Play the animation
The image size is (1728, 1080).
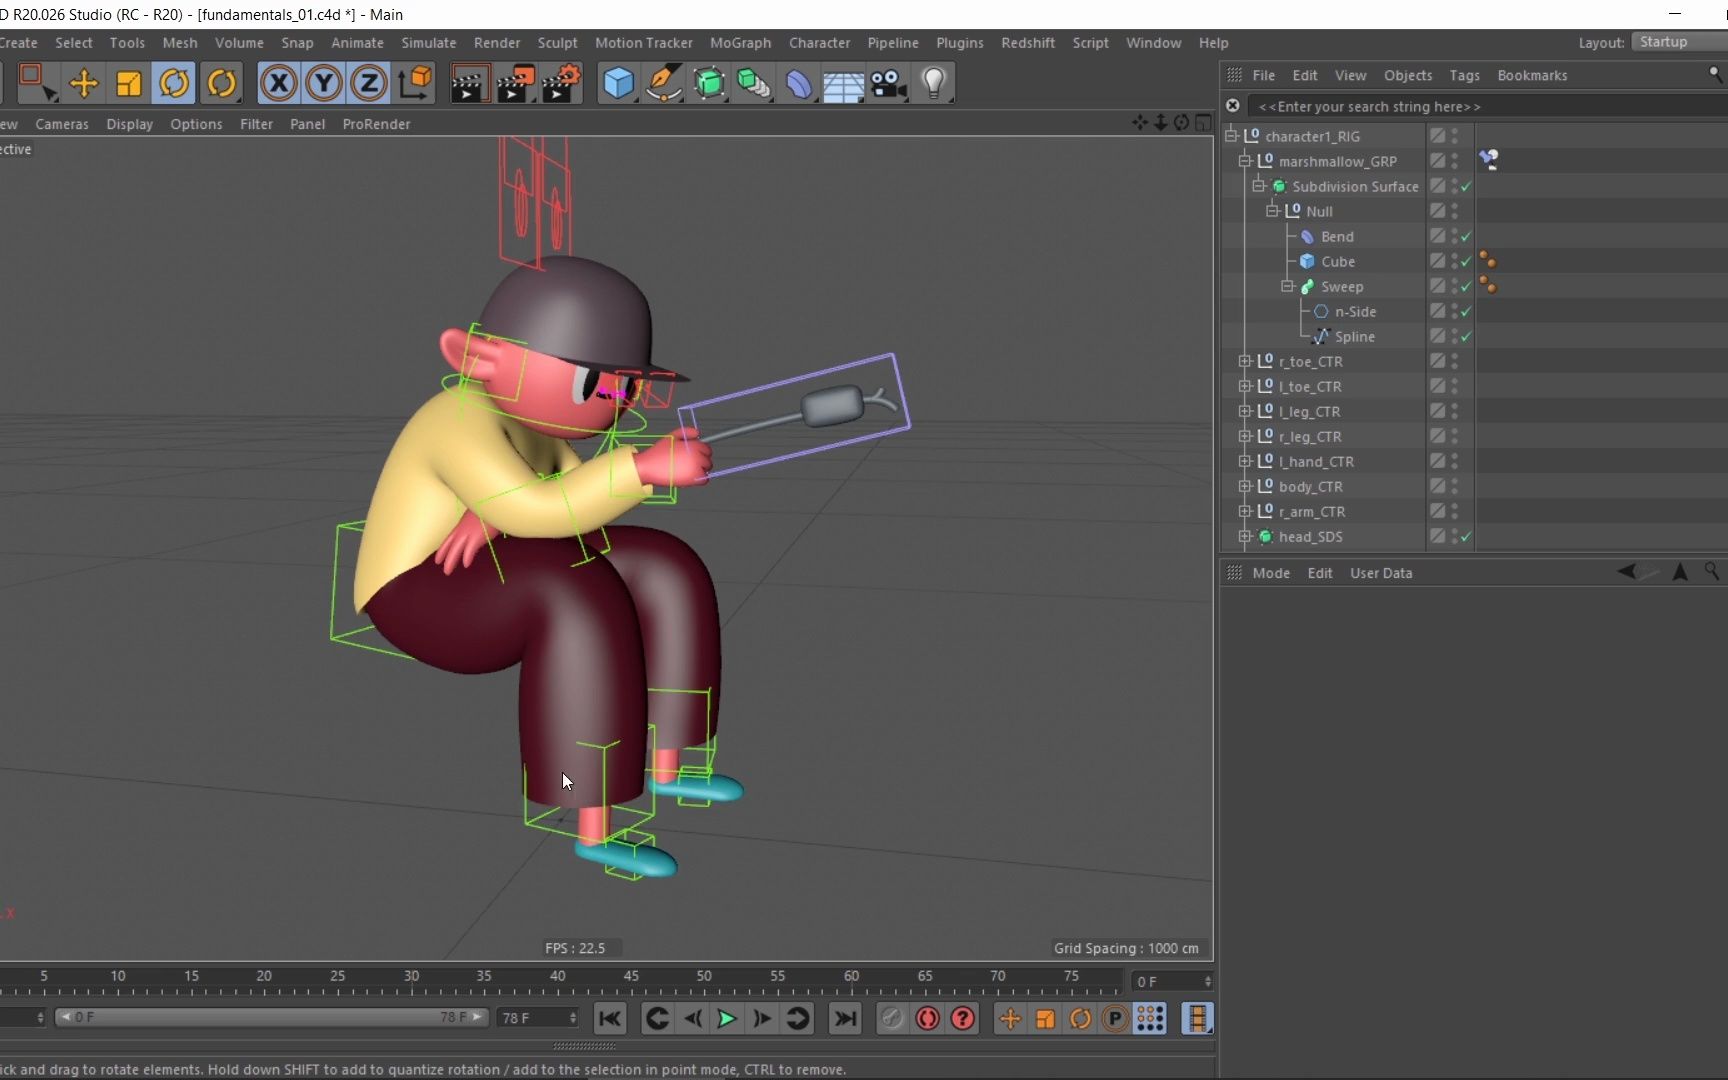click(x=726, y=1018)
